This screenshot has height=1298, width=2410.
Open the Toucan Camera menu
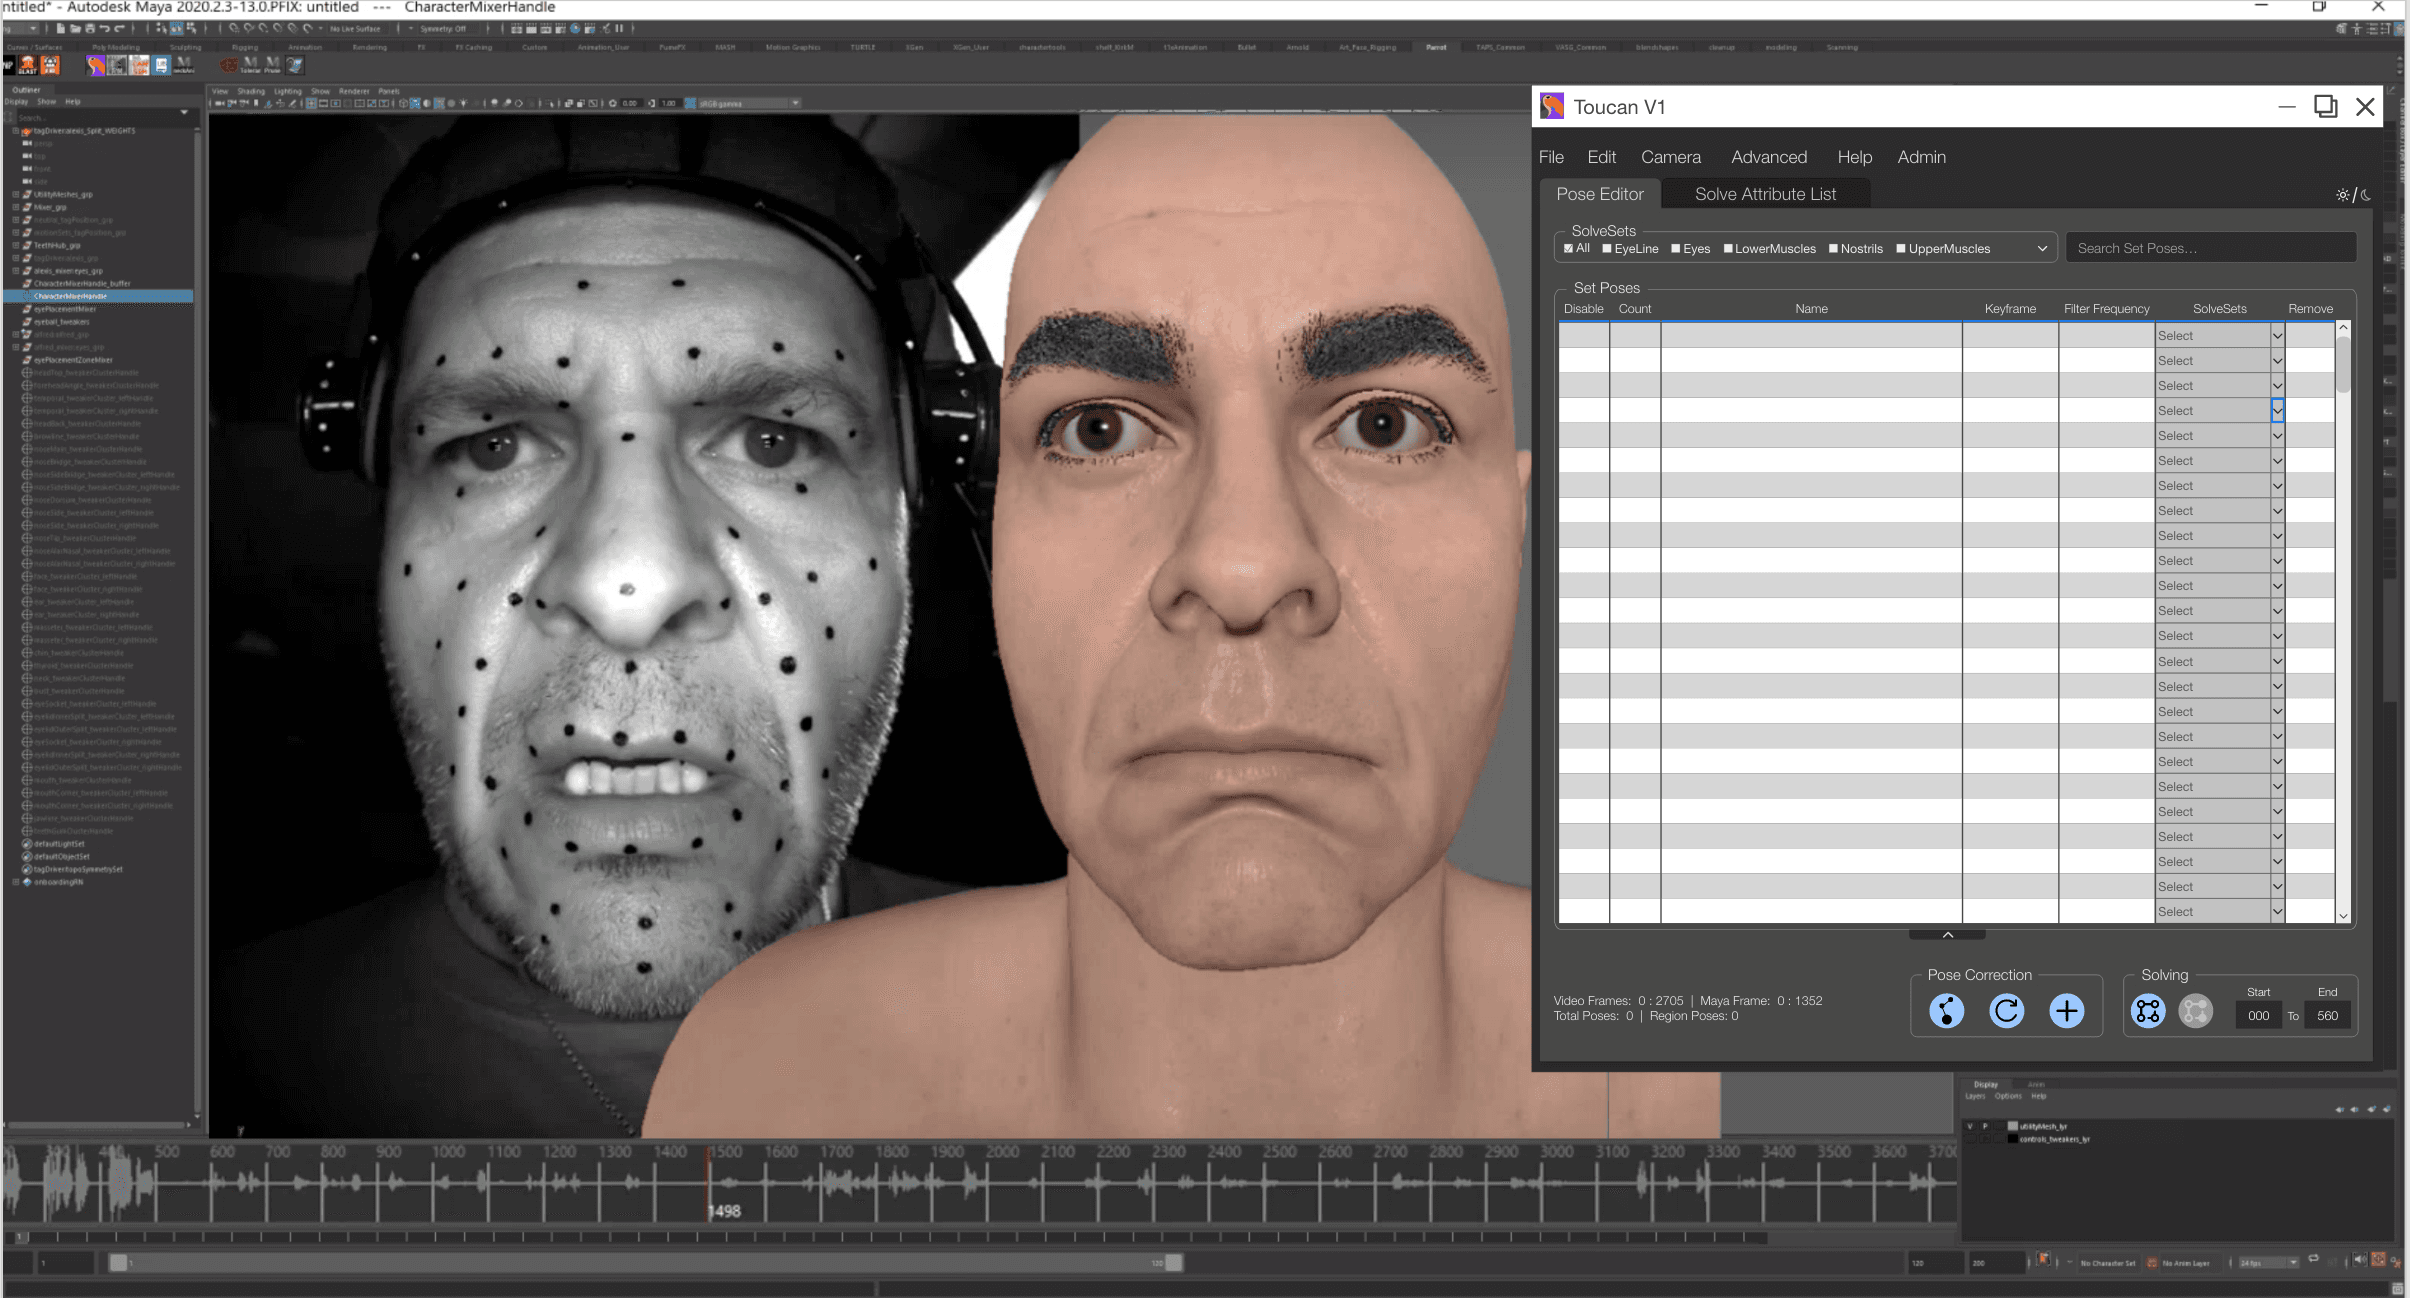coord(1670,157)
